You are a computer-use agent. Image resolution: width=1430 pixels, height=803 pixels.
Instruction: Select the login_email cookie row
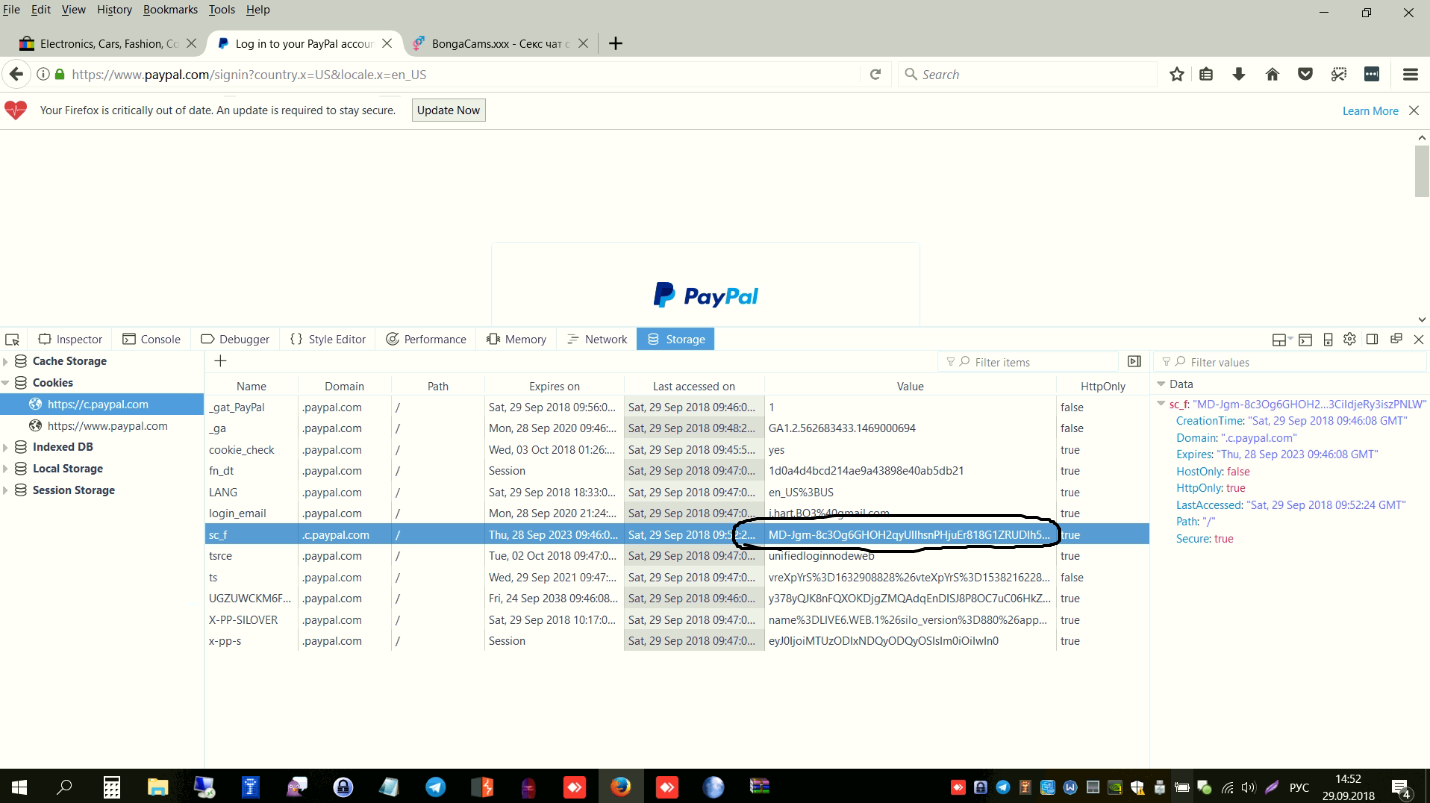677,513
